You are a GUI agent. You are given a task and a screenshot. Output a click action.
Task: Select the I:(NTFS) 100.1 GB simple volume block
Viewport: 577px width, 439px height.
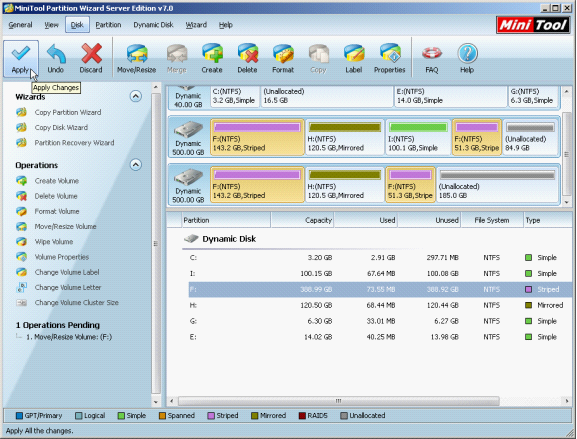(x=418, y=137)
